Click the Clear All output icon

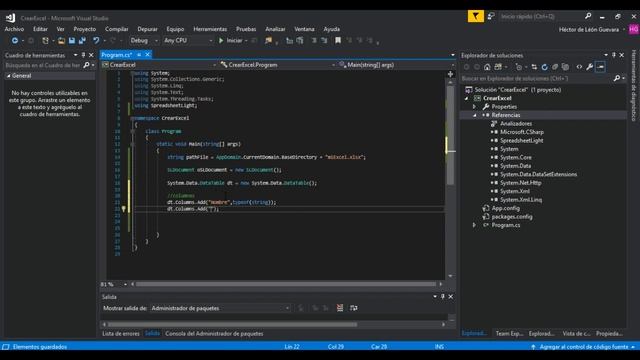point(340,308)
